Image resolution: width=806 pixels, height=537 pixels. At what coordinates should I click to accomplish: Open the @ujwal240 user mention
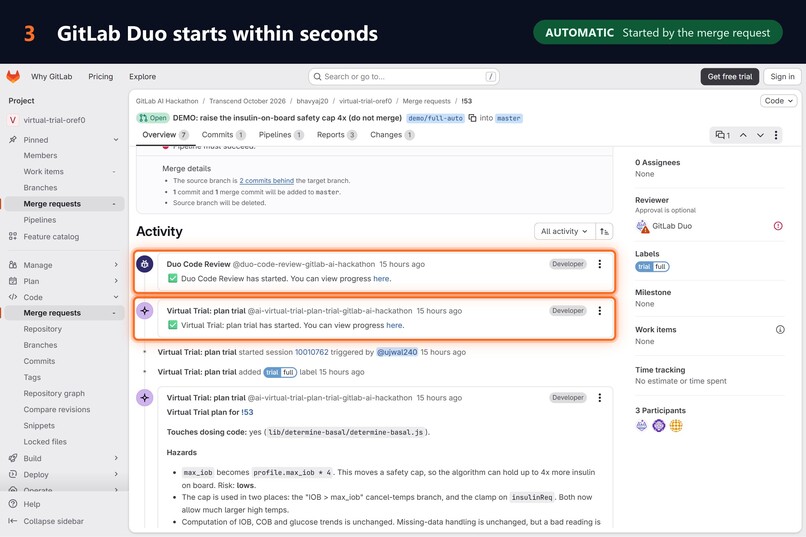(x=397, y=353)
